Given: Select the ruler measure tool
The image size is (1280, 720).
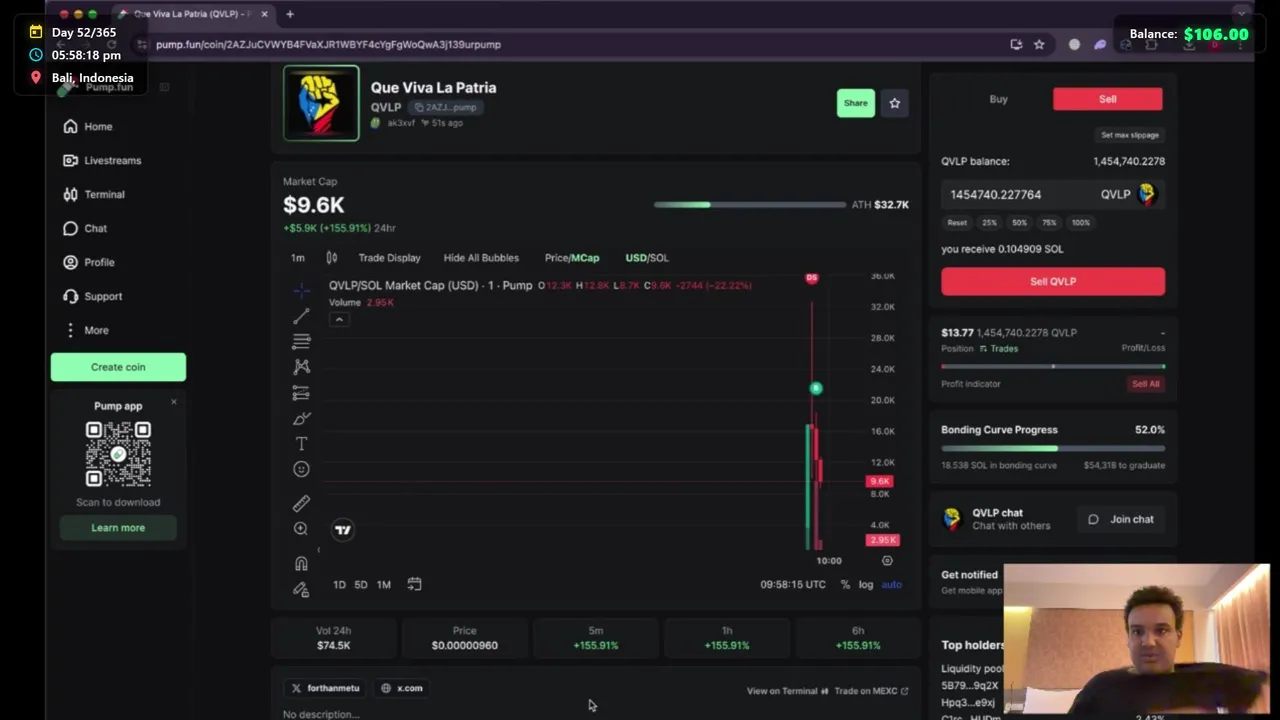Looking at the screenshot, I should 301,503.
